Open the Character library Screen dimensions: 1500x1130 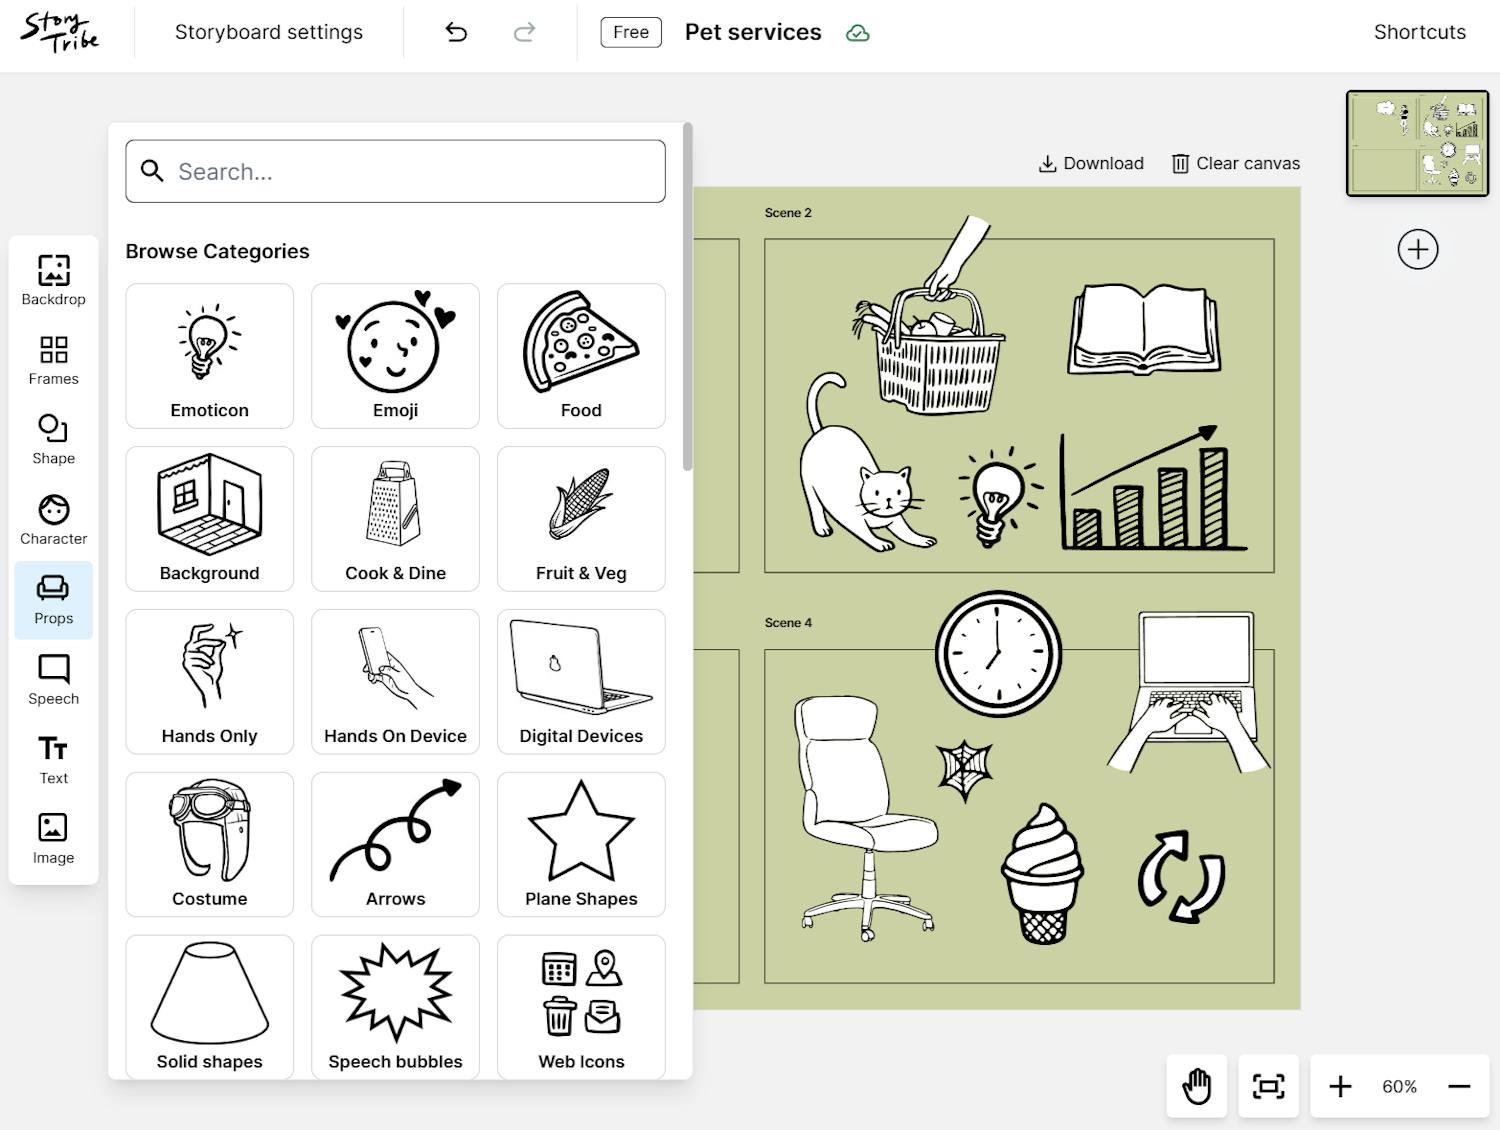pyautogui.click(x=53, y=520)
